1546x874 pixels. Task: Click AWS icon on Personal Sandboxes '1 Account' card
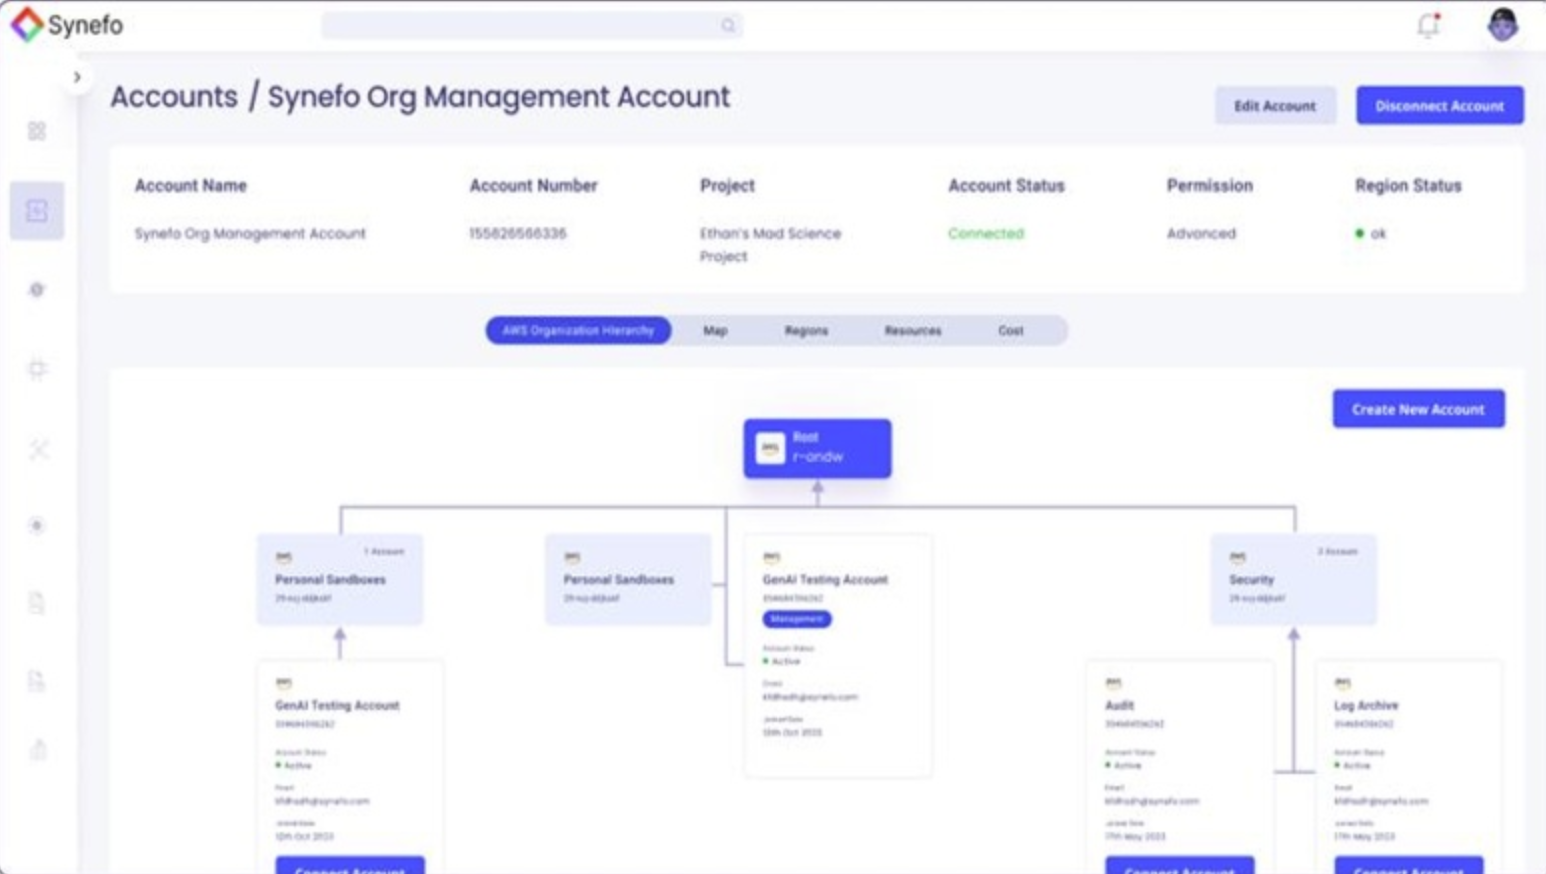tap(284, 557)
